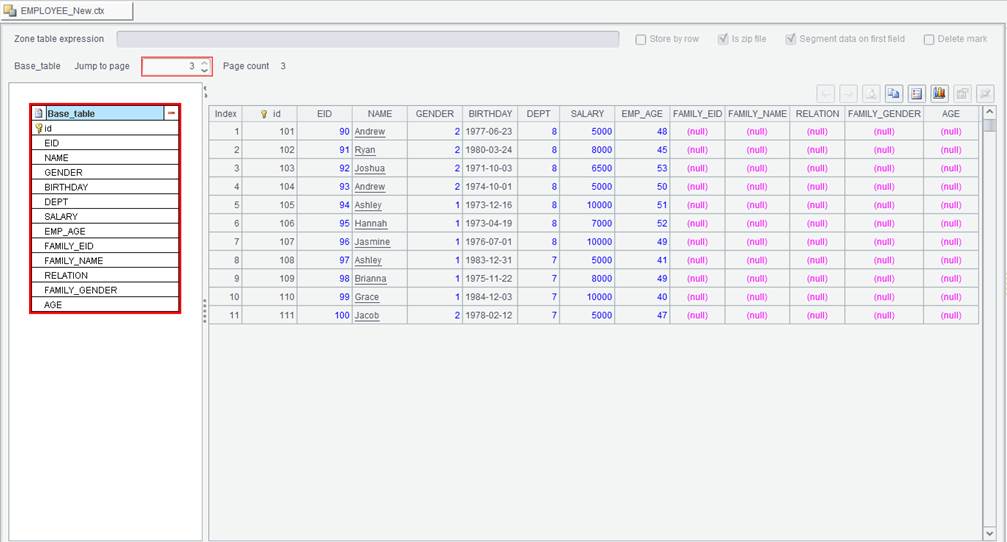Click the last grayed edit toolbar icon
This screenshot has width=1007, height=542.
point(985,94)
